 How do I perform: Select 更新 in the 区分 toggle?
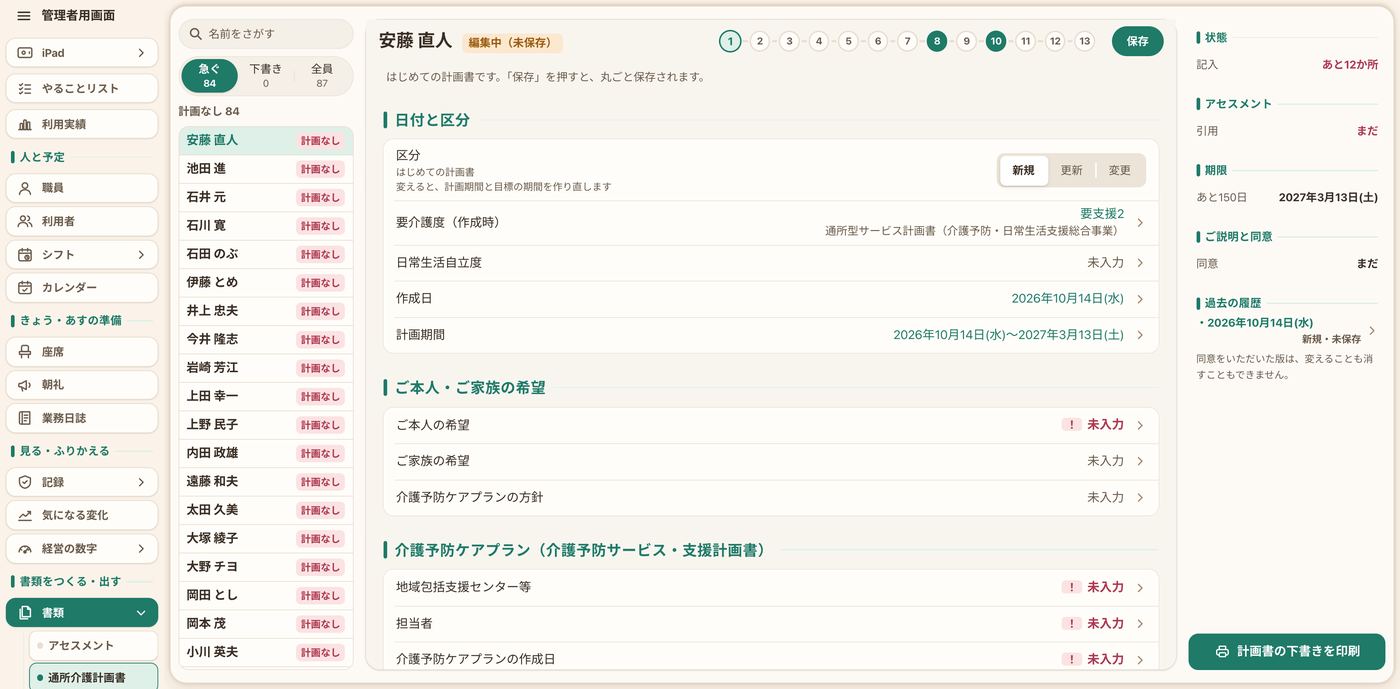tap(1072, 171)
